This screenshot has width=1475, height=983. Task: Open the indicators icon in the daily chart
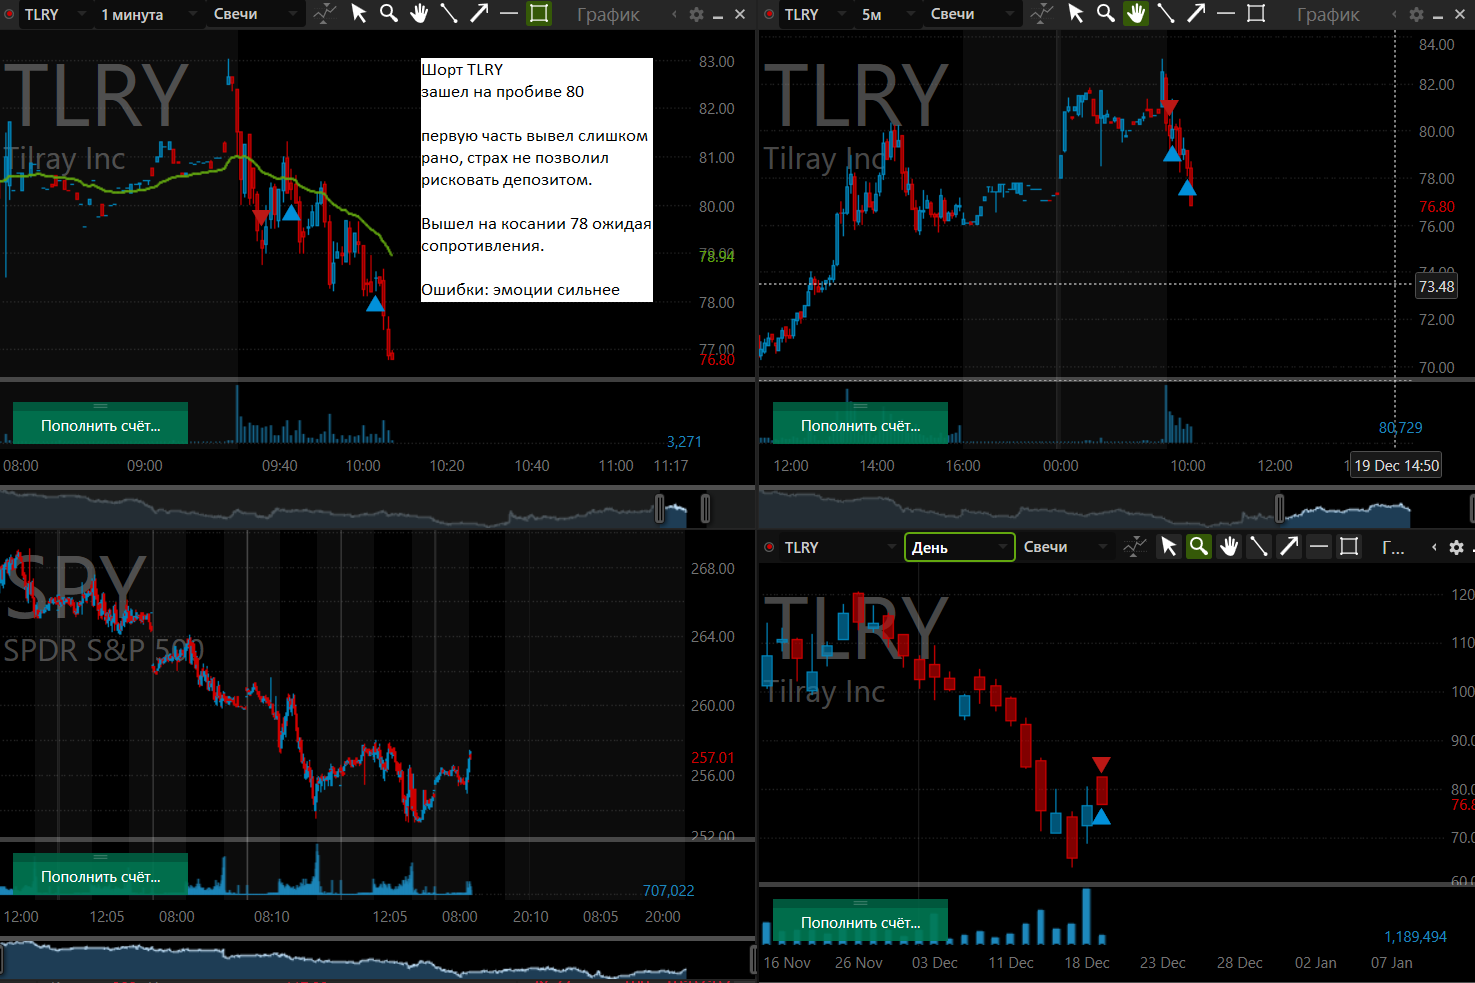click(1135, 547)
